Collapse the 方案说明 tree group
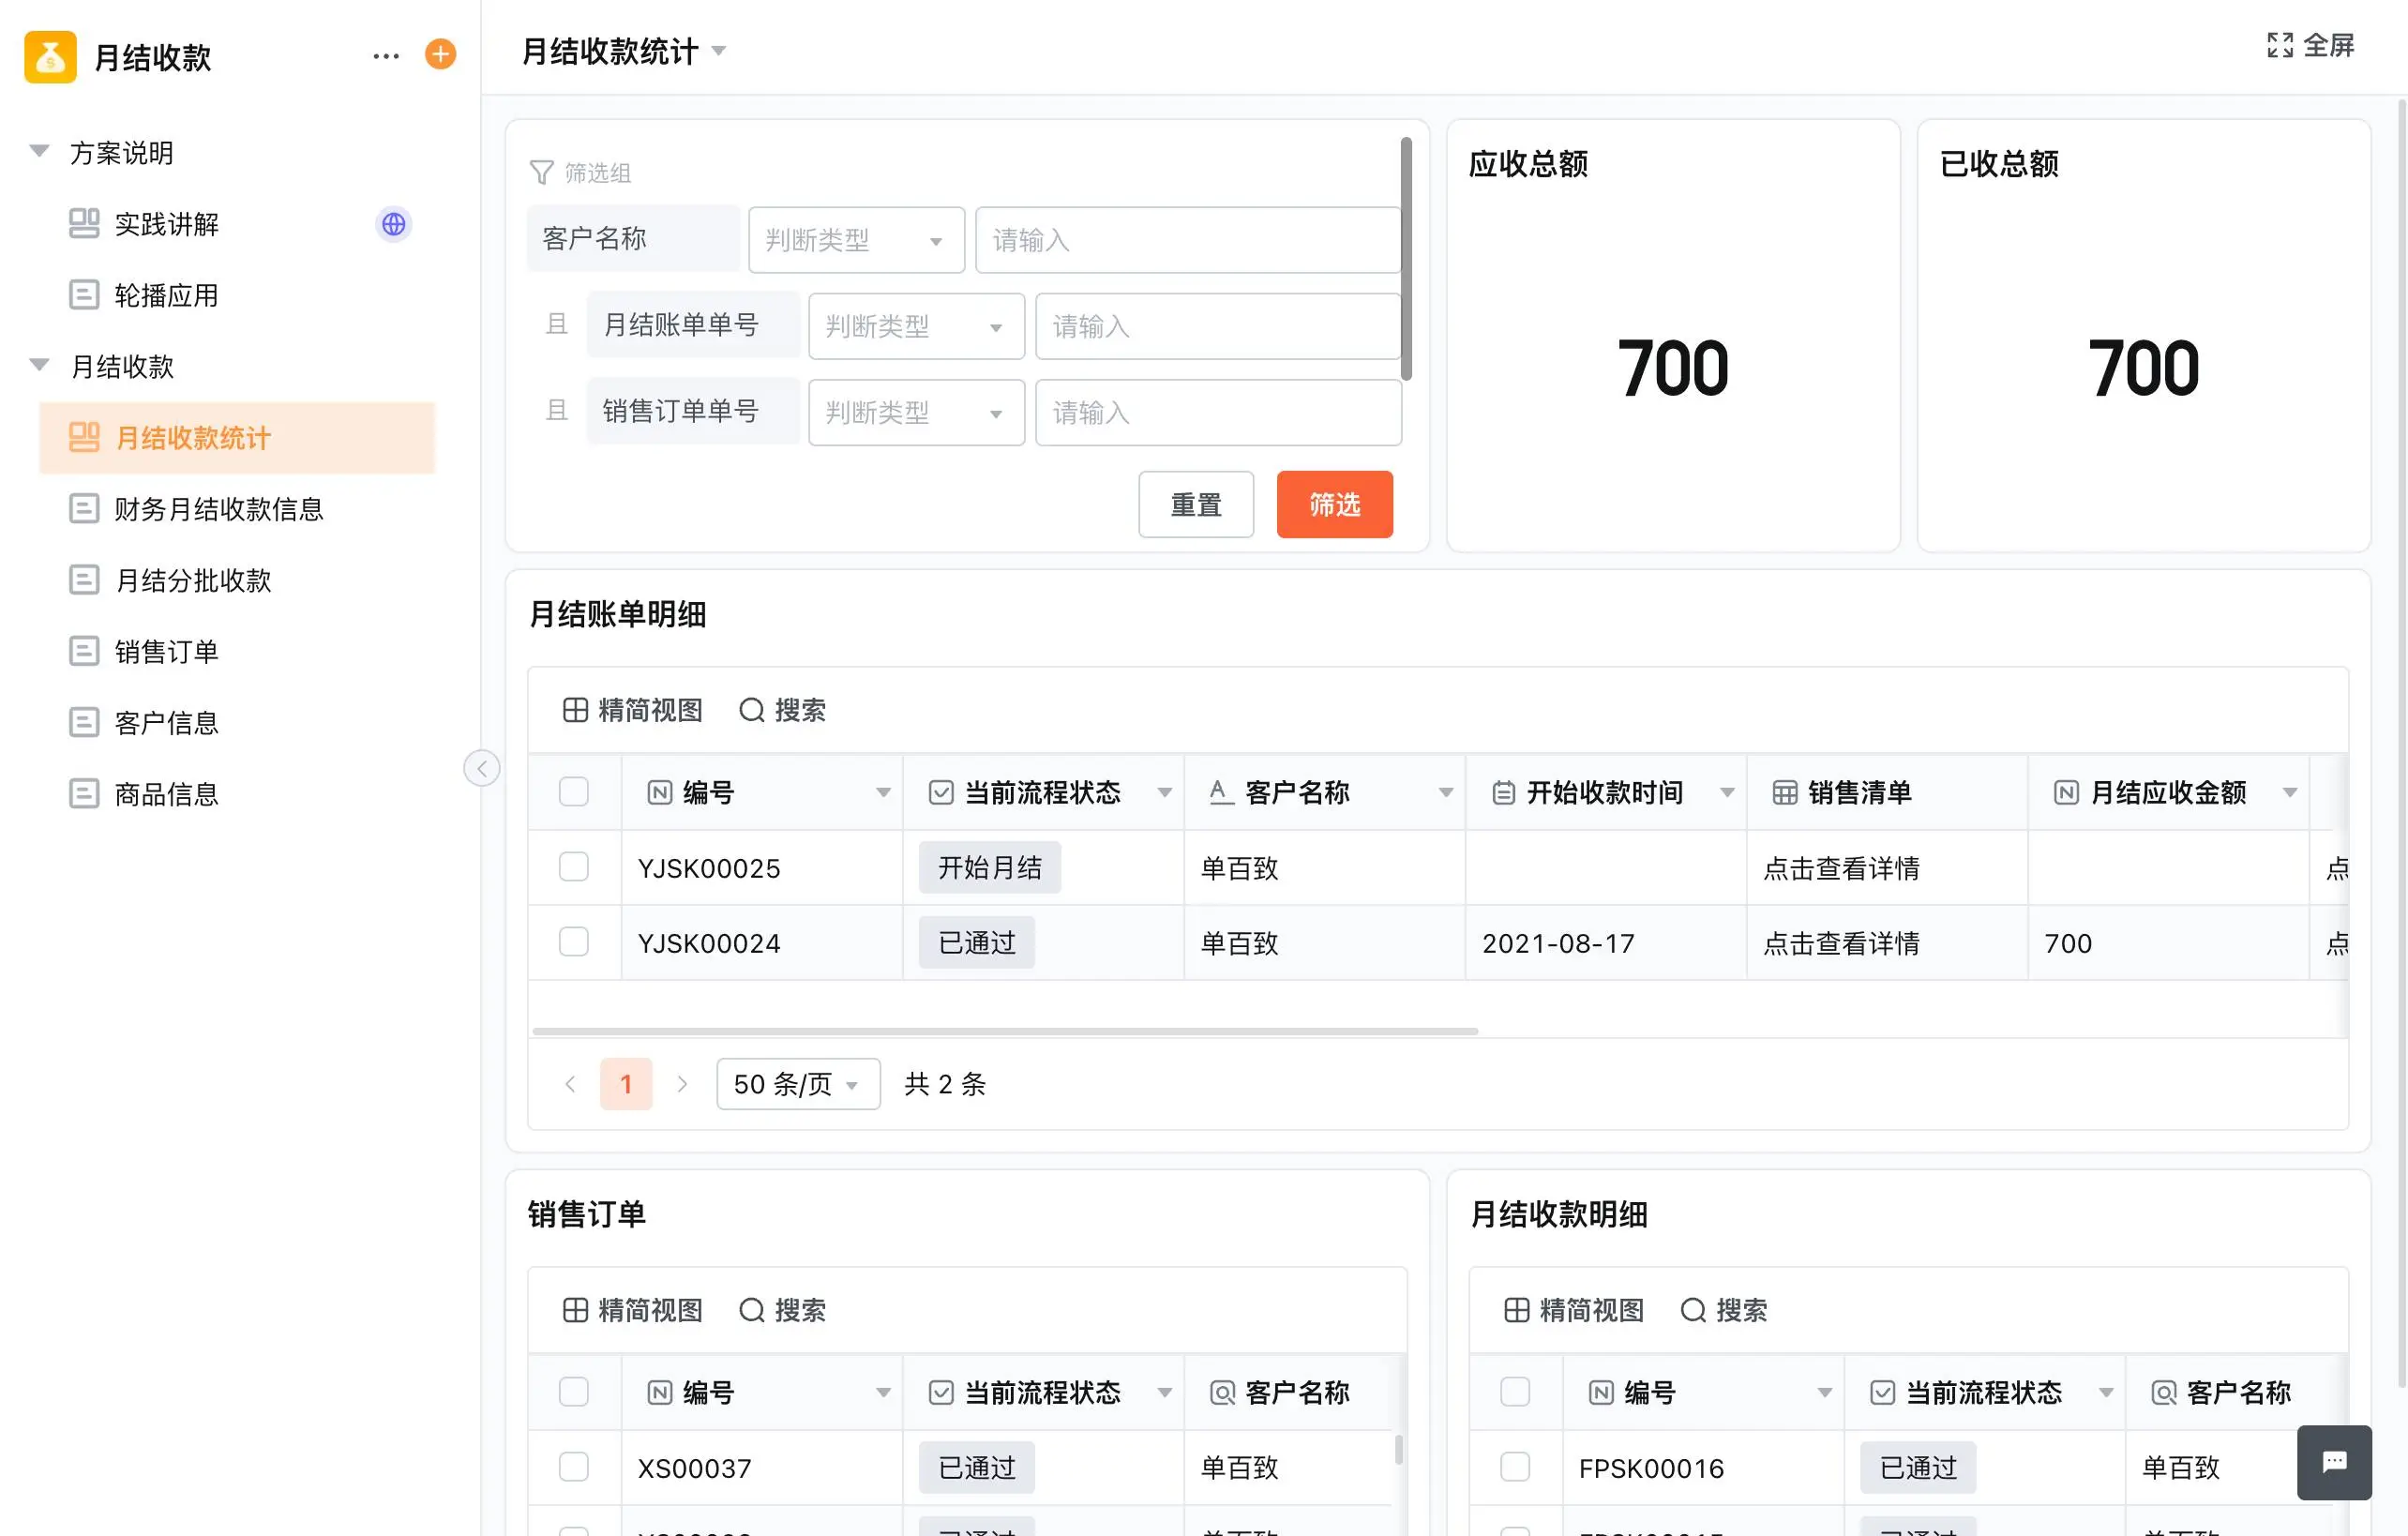This screenshot has height=1536, width=2408. [40, 152]
